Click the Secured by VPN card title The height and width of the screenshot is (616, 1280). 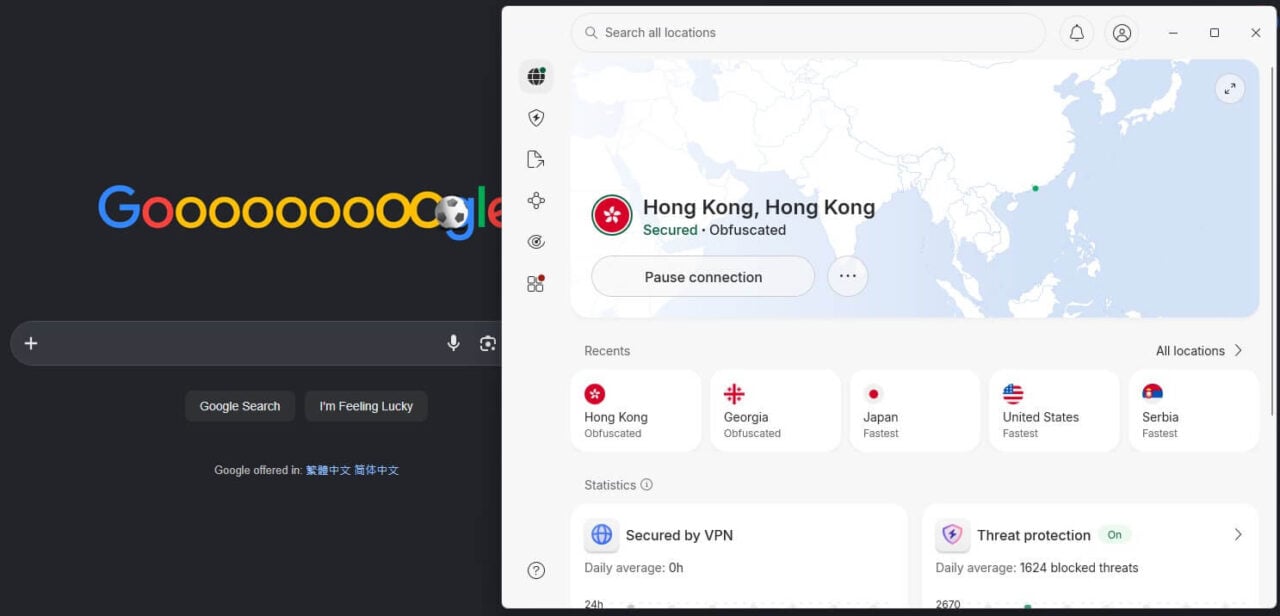coord(679,535)
